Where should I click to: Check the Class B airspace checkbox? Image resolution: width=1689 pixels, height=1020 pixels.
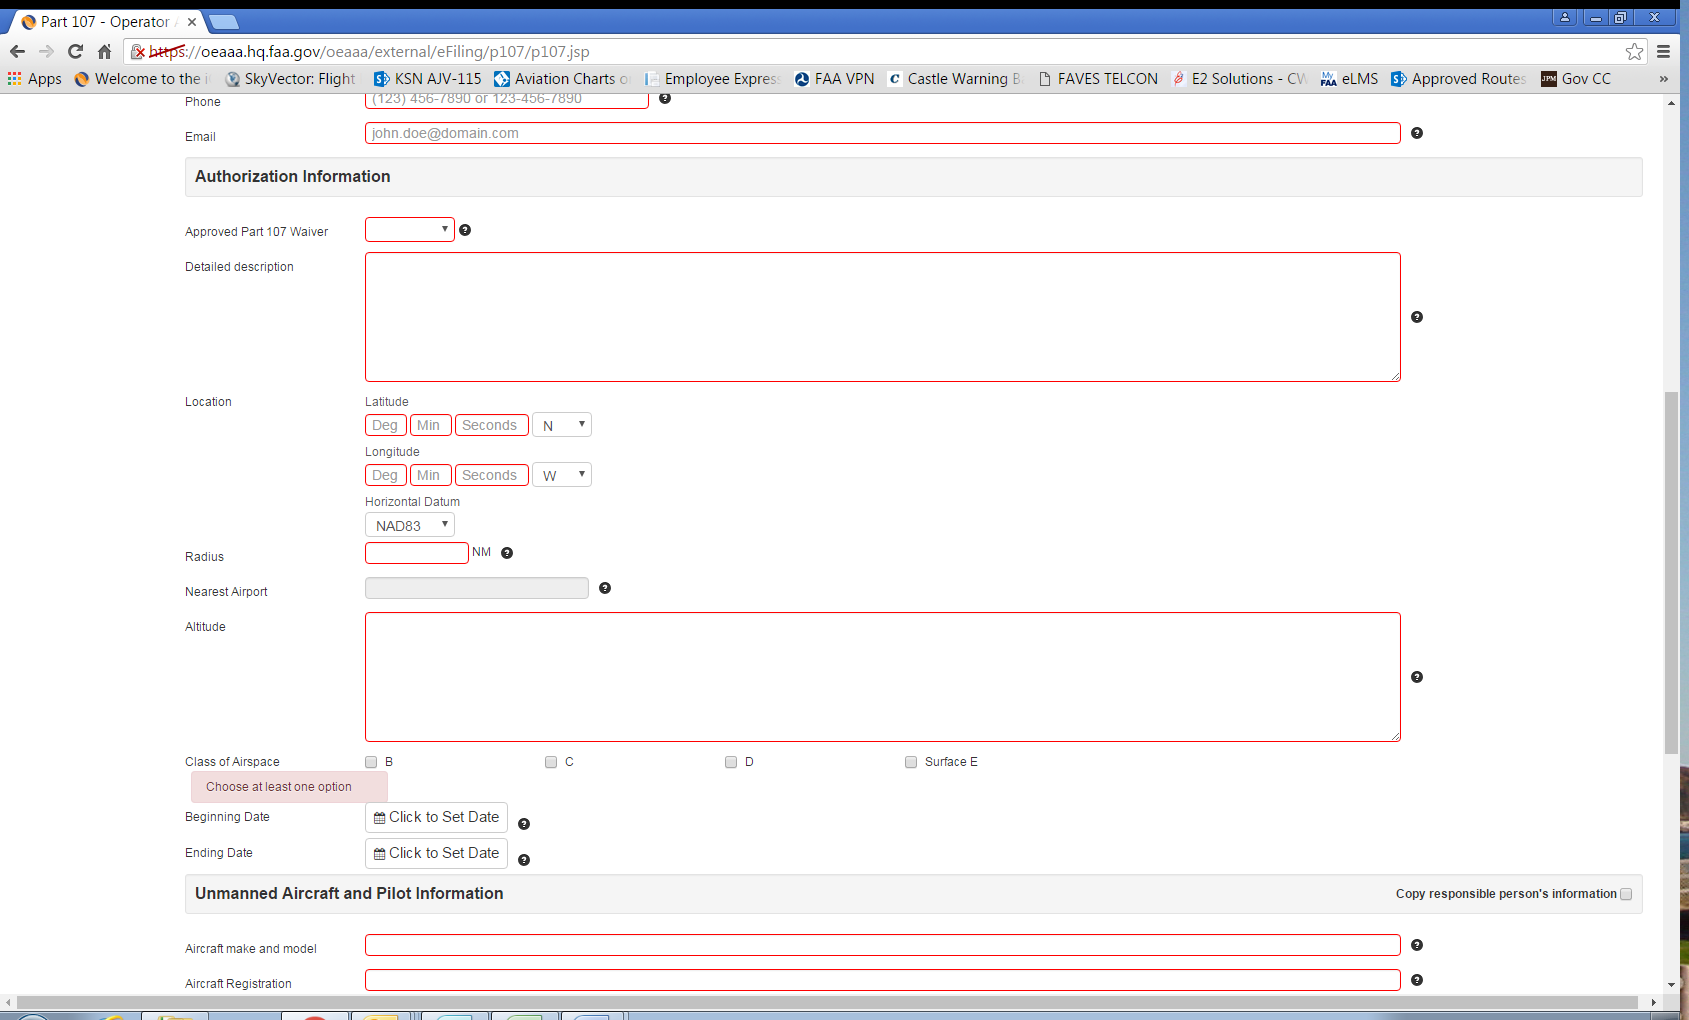371,762
